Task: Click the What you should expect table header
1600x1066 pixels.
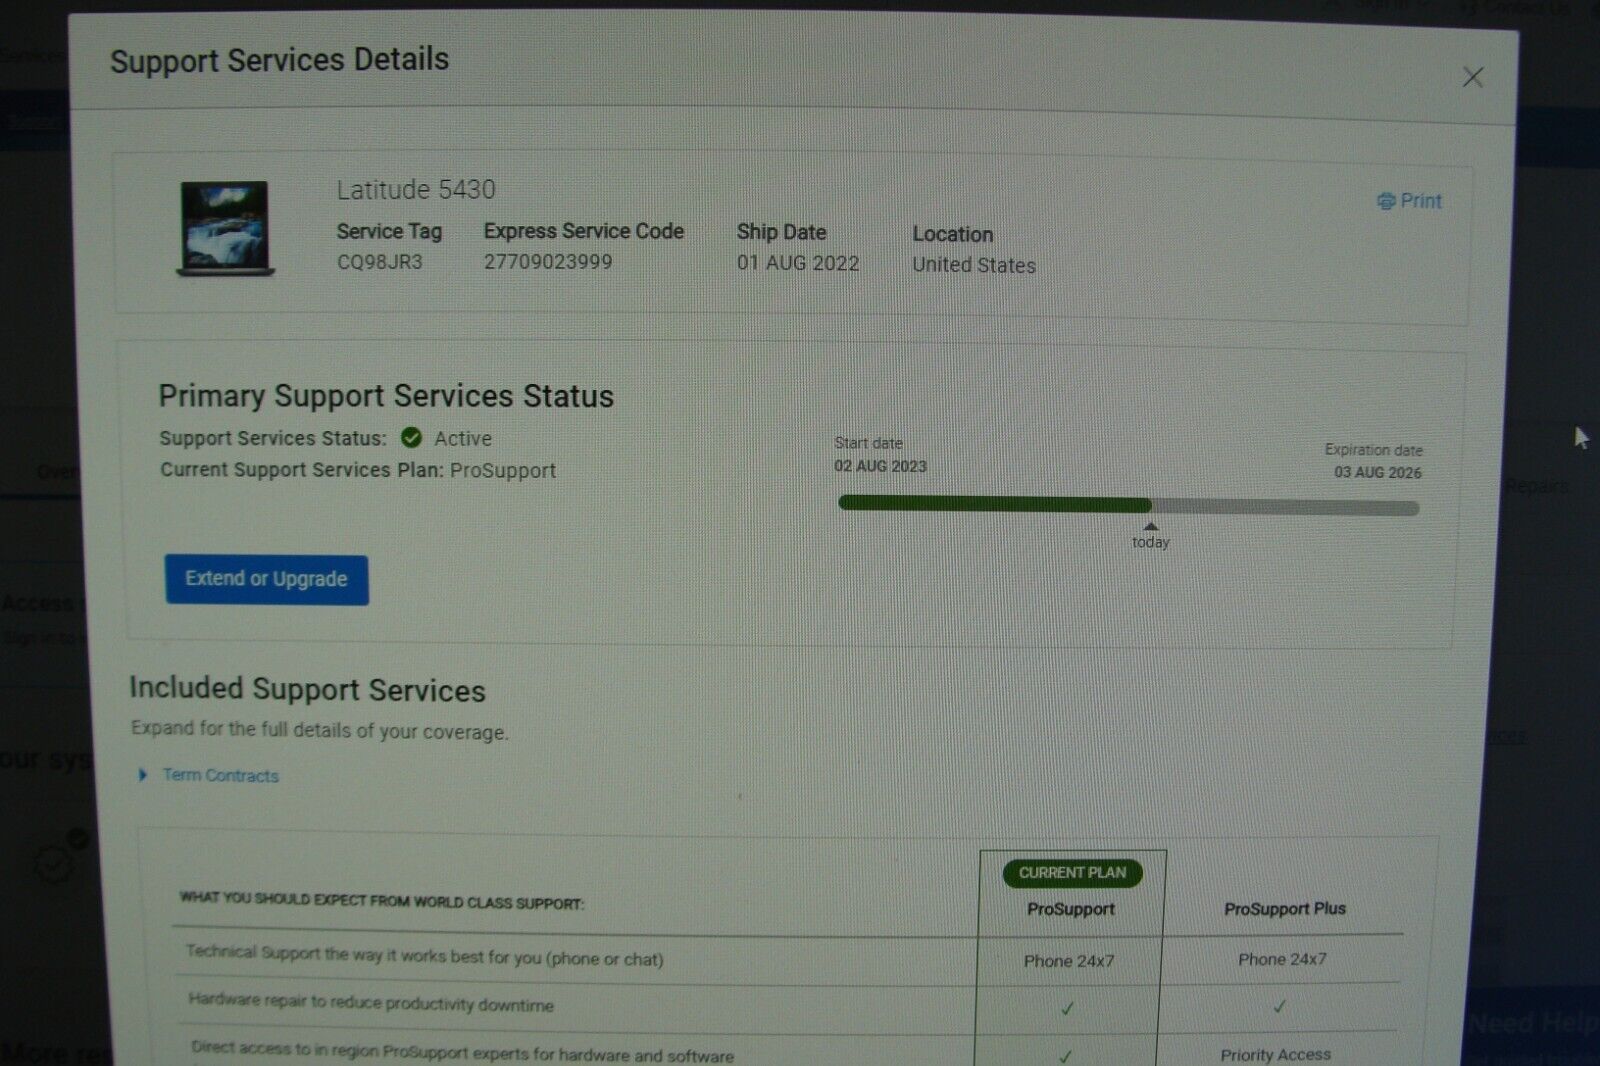Action: pyautogui.click(x=382, y=900)
